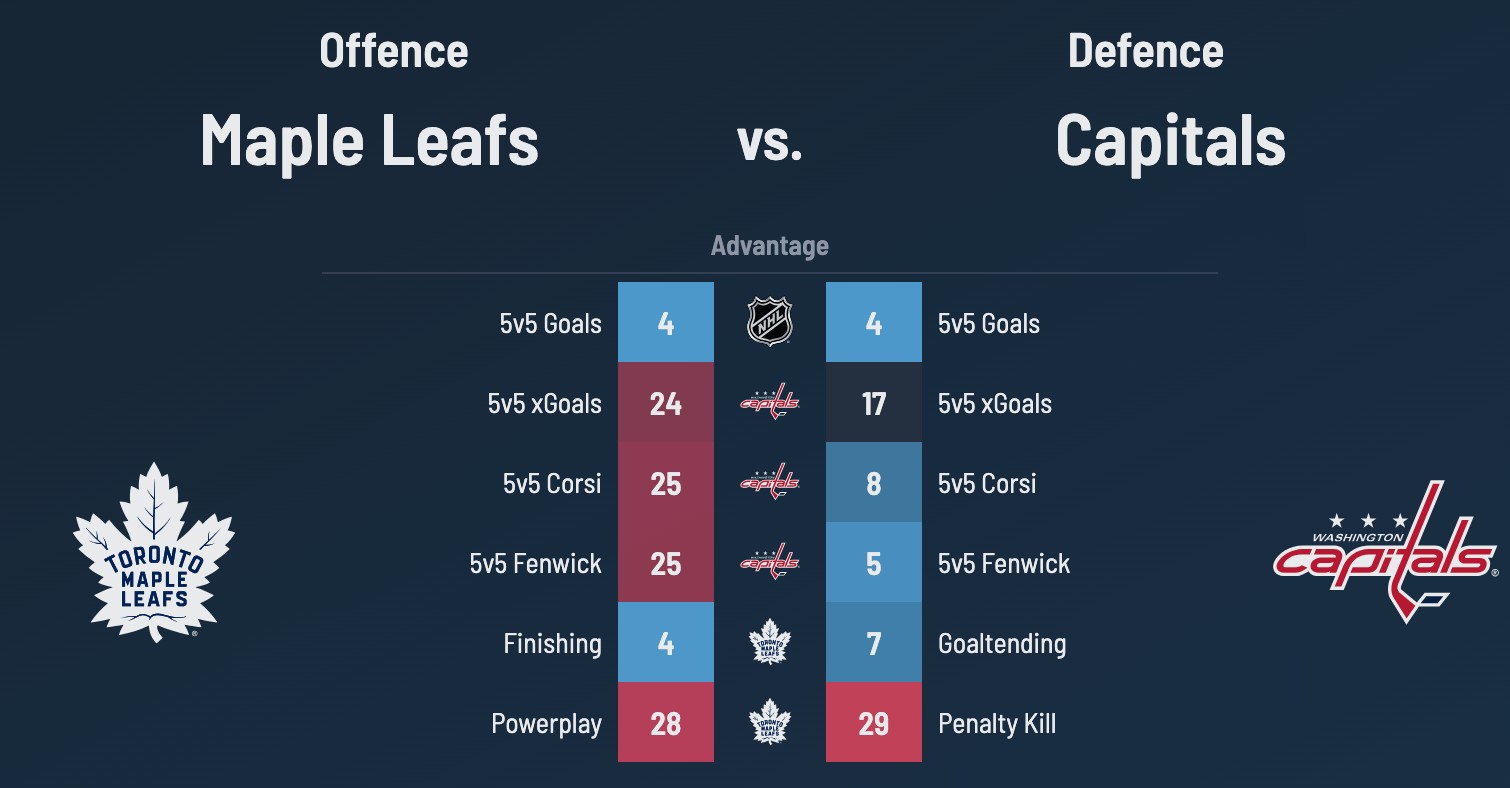Click the Maple Leafs 5v5 Goals rank 4 cell

pos(666,322)
